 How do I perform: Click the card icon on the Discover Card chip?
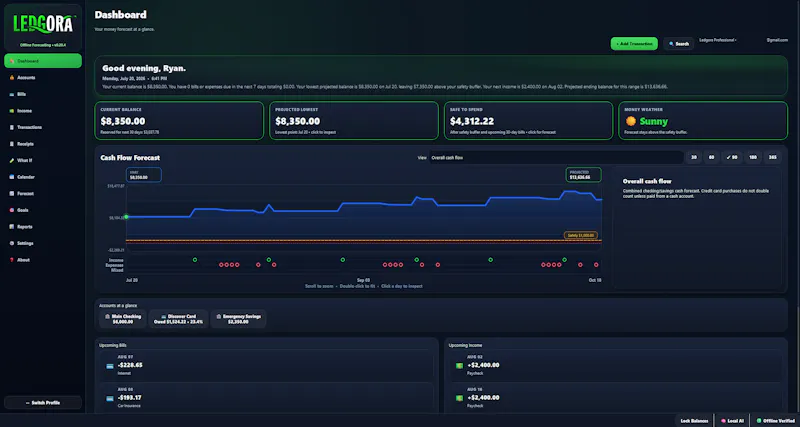click(164, 316)
